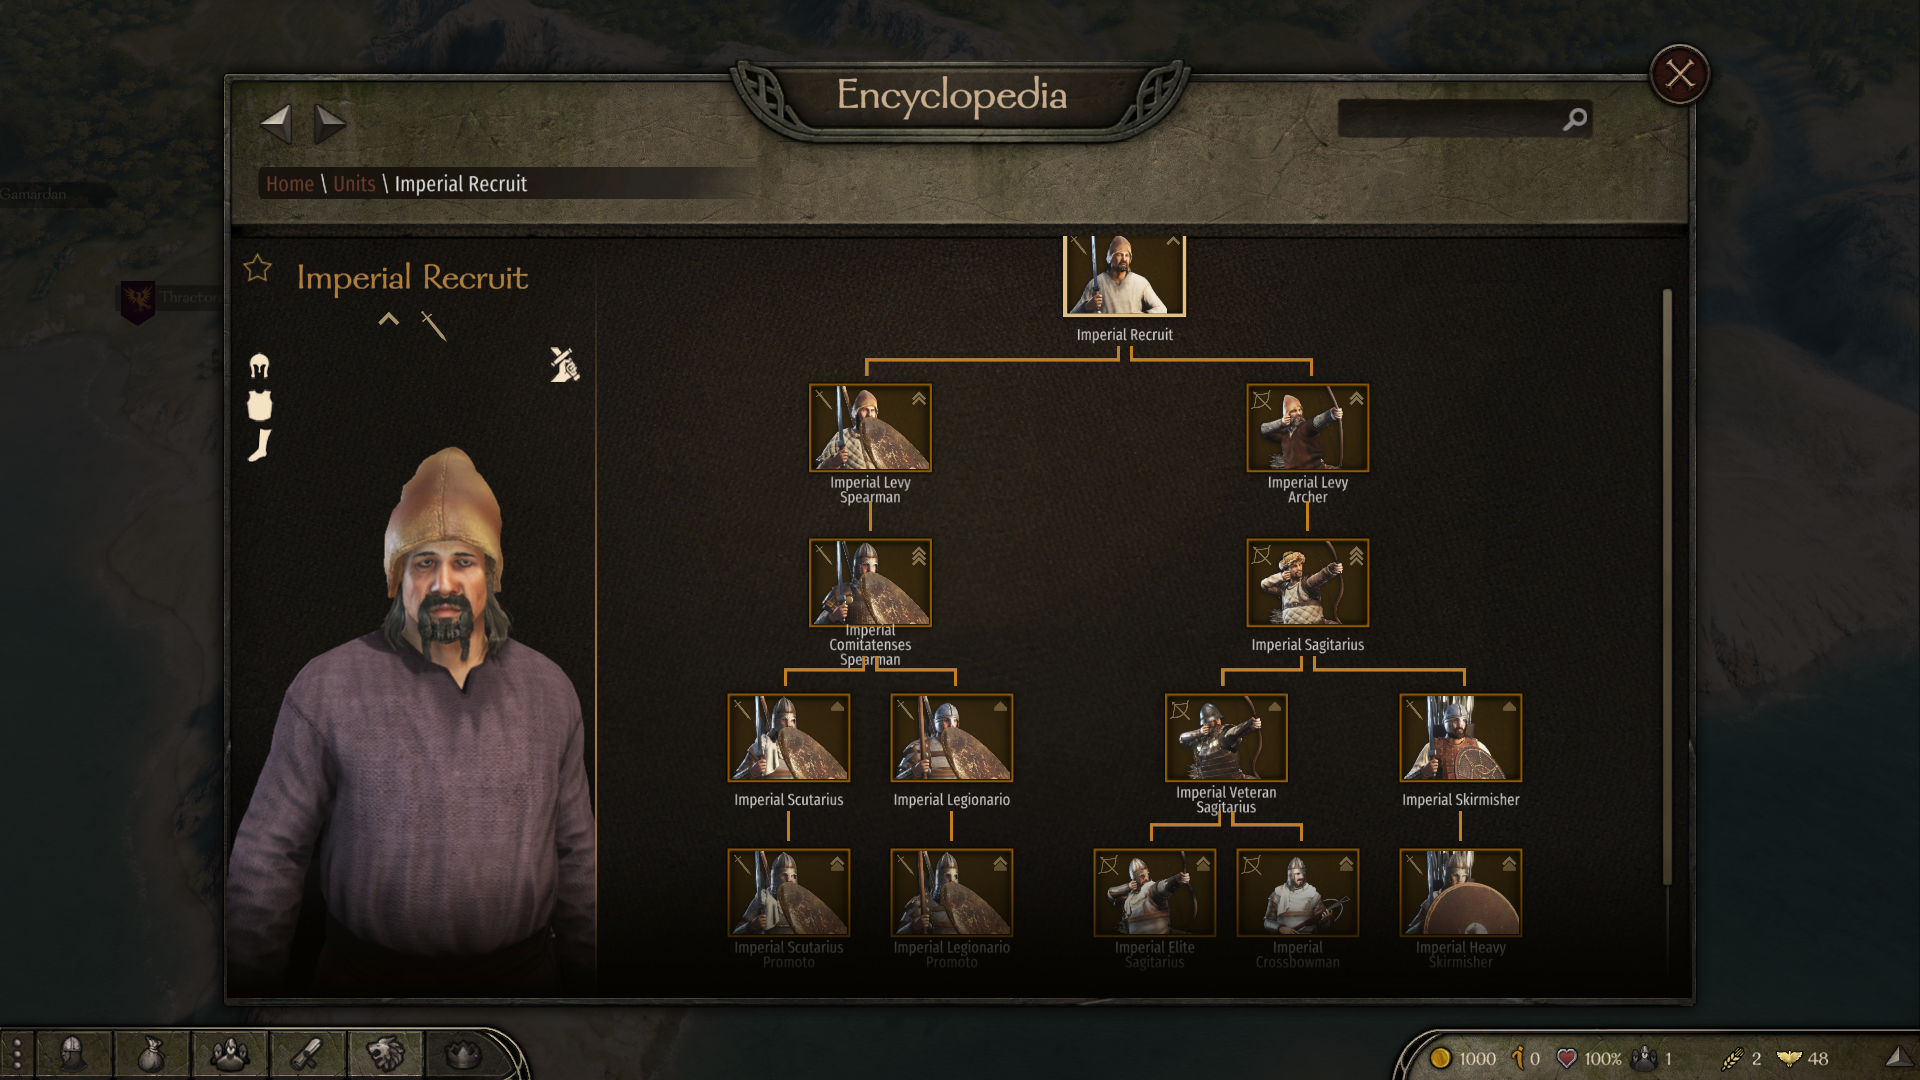
Task: Click the search magnifier icon
Action: coord(1575,119)
